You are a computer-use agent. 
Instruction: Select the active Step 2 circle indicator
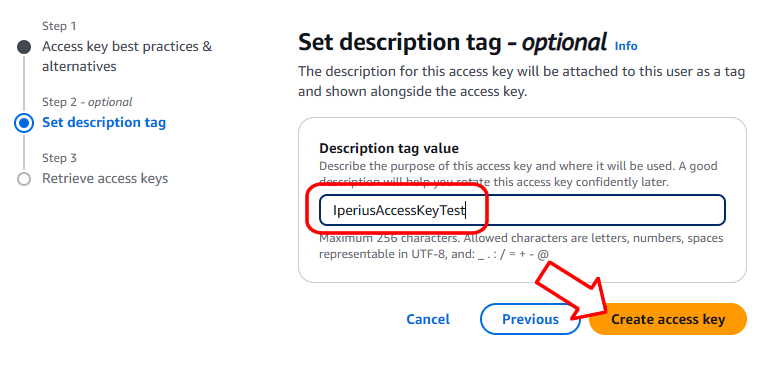[23, 123]
